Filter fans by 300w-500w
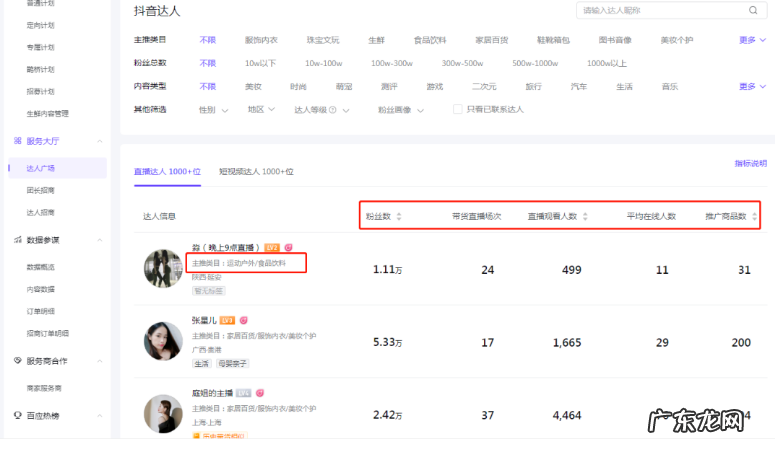782x450 pixels. pyautogui.click(x=462, y=63)
